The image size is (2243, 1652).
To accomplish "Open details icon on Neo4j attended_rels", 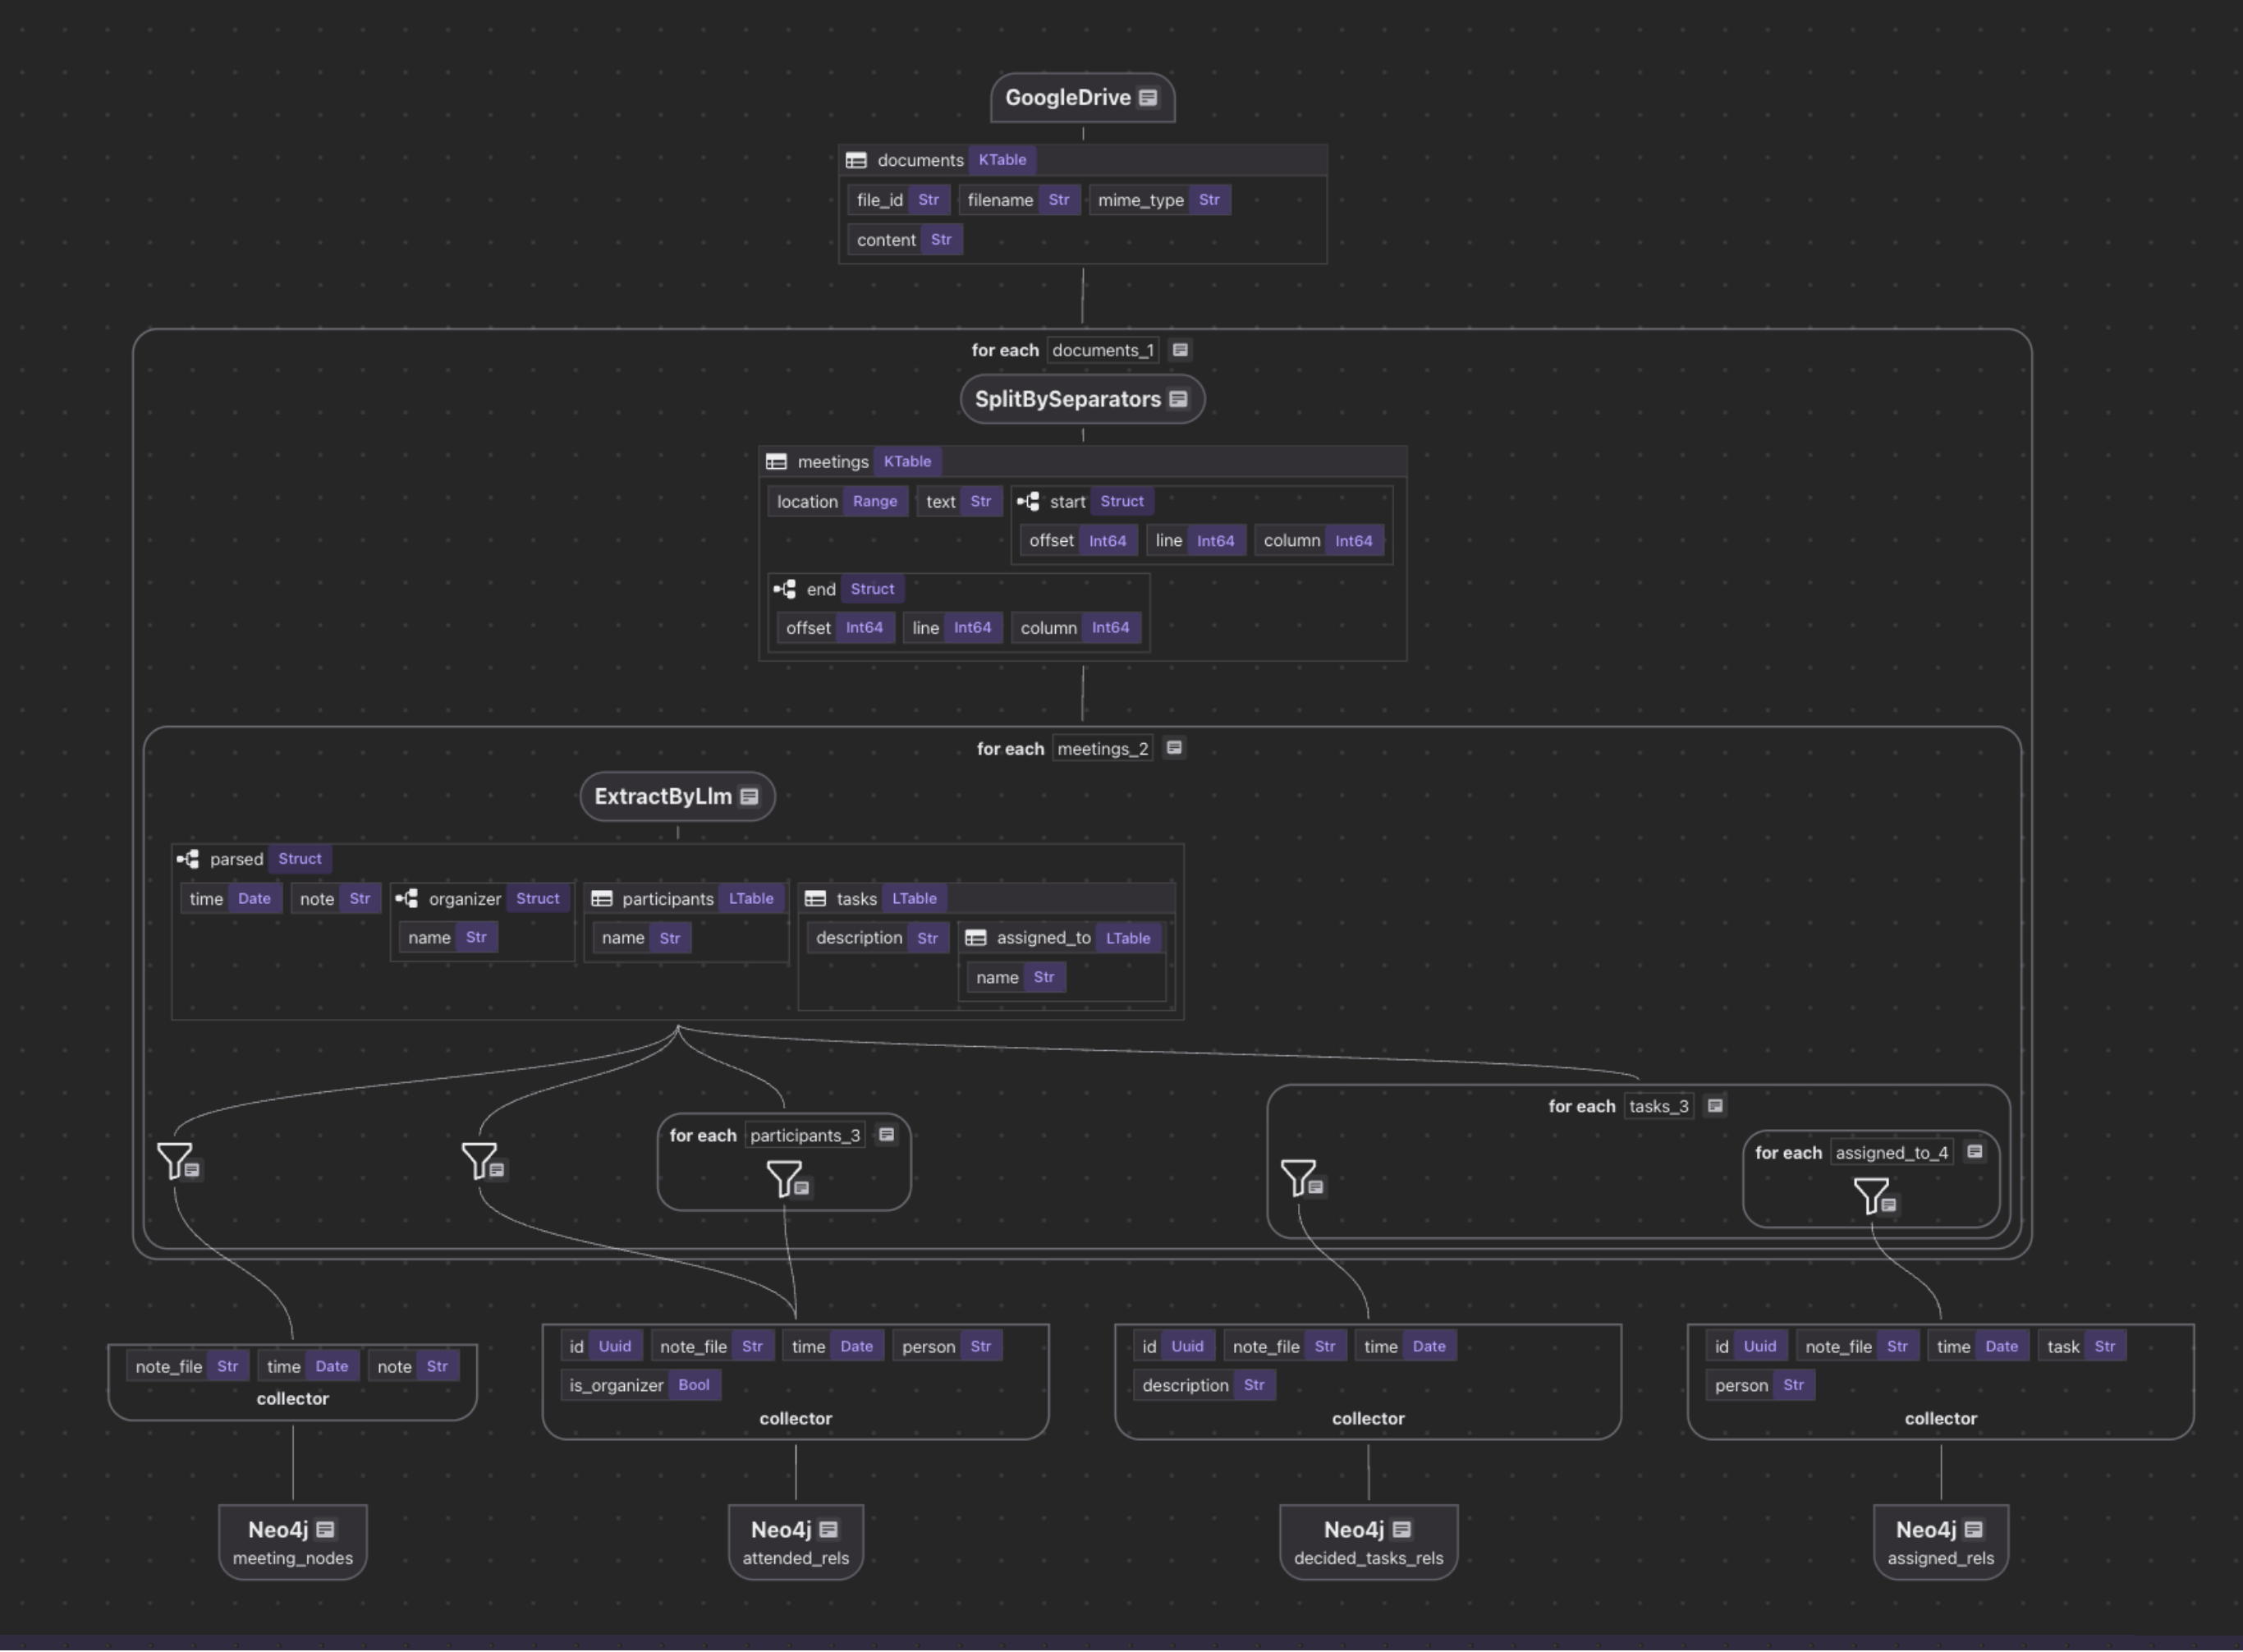I will 828,1530.
